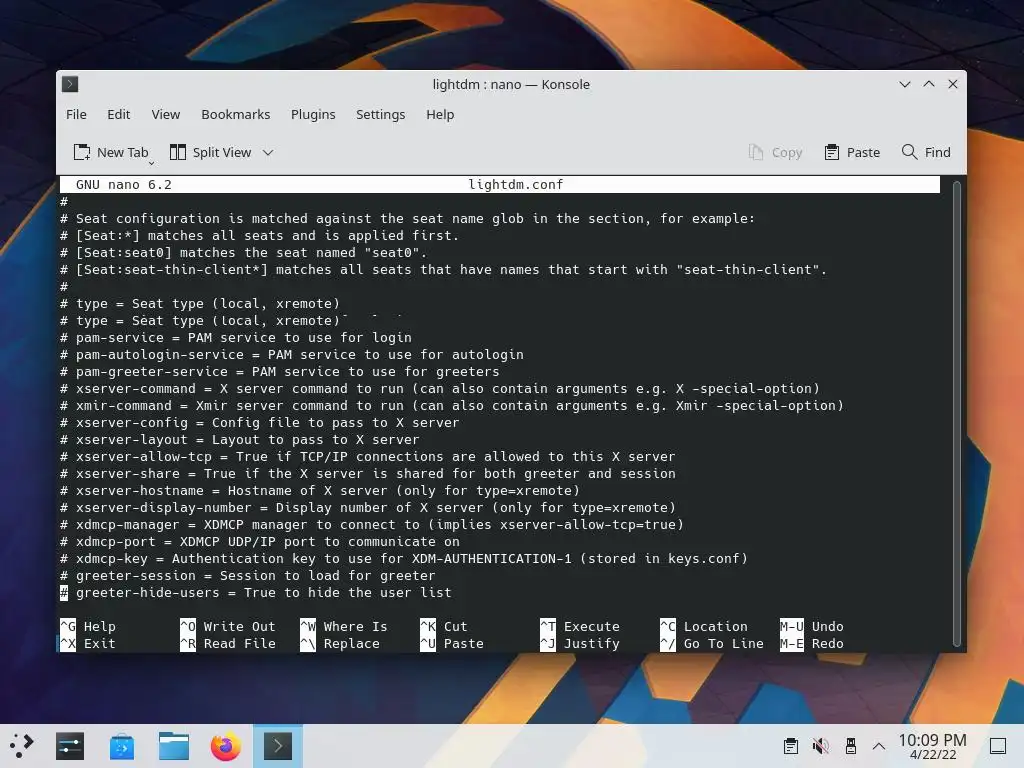Screen dimensions: 1024x768
Task: Click the muted volume tray icon
Action: click(x=821, y=746)
